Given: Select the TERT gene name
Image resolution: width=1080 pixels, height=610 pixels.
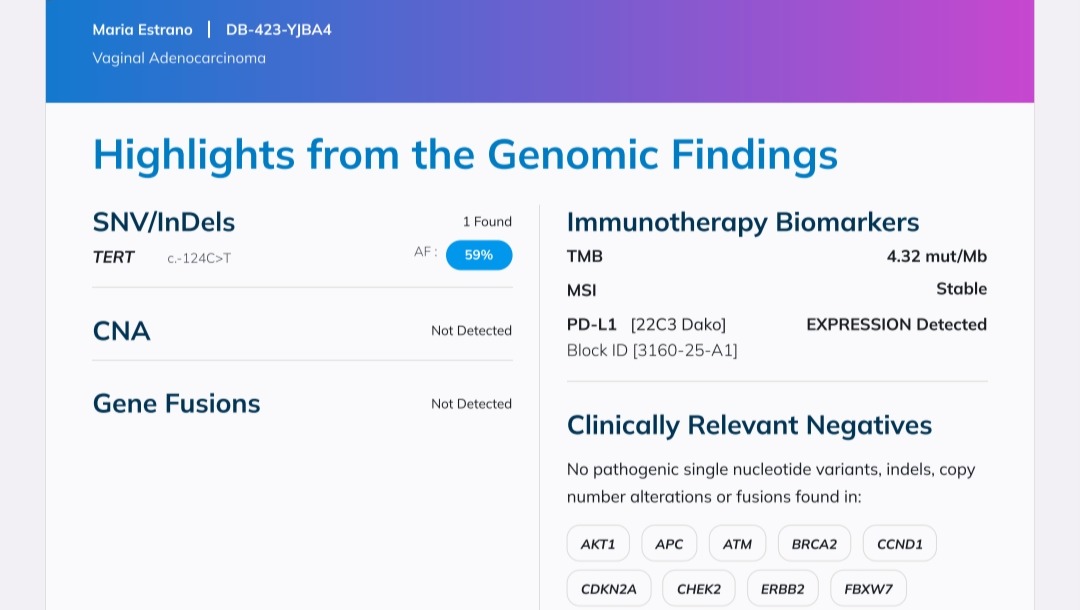Looking at the screenshot, I should tap(113, 257).
